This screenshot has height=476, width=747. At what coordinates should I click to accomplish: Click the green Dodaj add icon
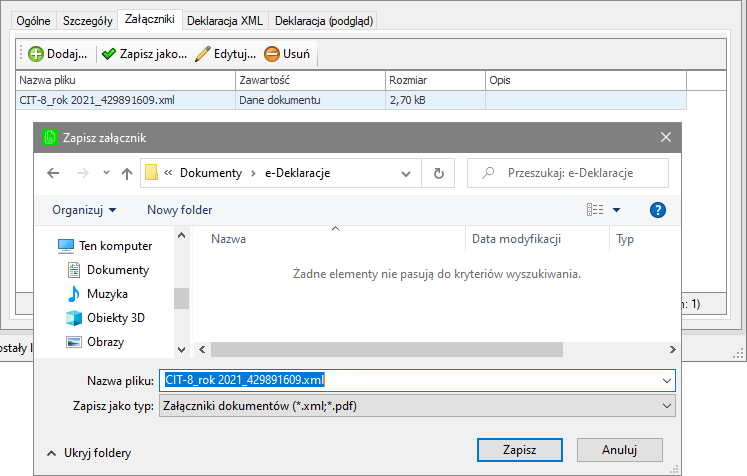[x=36, y=54]
